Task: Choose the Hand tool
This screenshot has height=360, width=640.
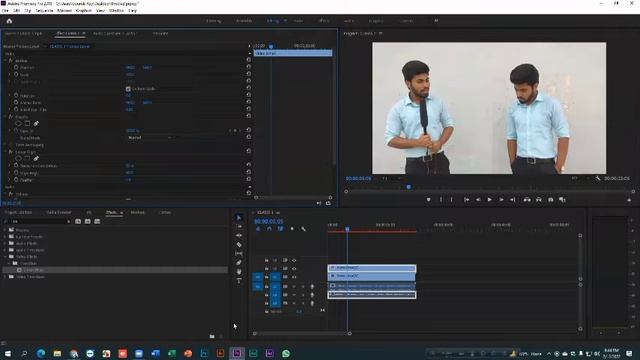Action: tap(239, 271)
